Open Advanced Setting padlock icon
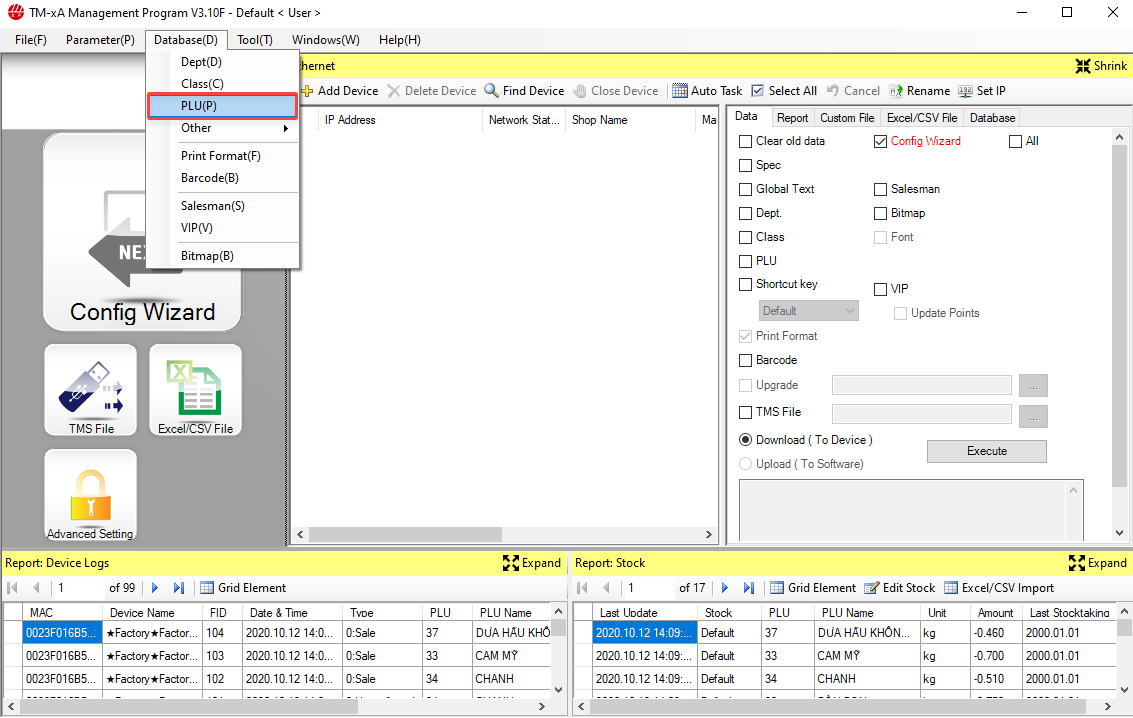1133x718 pixels. pyautogui.click(x=90, y=496)
